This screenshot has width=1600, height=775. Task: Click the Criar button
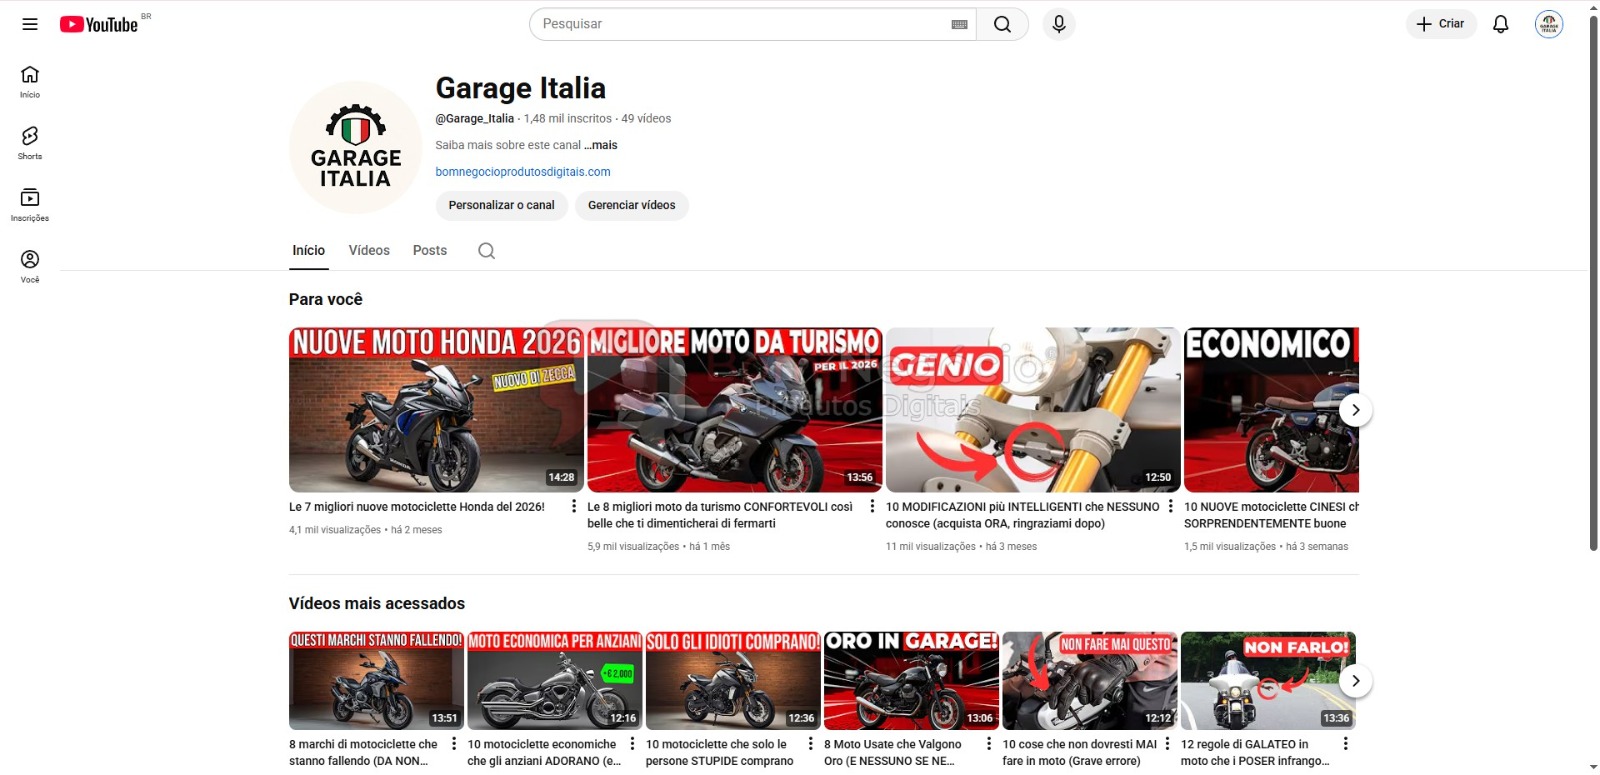pyautogui.click(x=1441, y=24)
